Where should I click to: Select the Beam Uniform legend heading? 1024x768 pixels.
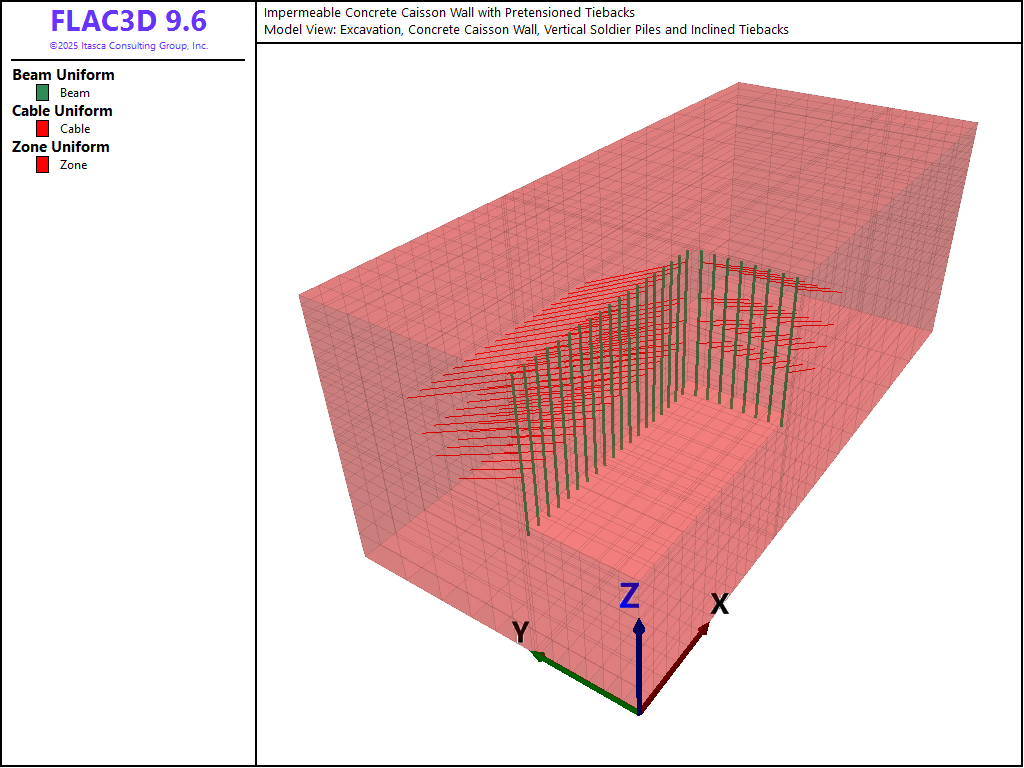pos(63,75)
